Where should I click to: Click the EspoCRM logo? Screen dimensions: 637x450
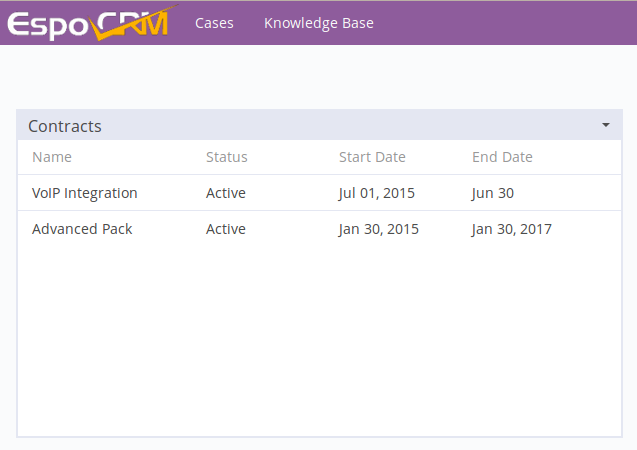93,24
